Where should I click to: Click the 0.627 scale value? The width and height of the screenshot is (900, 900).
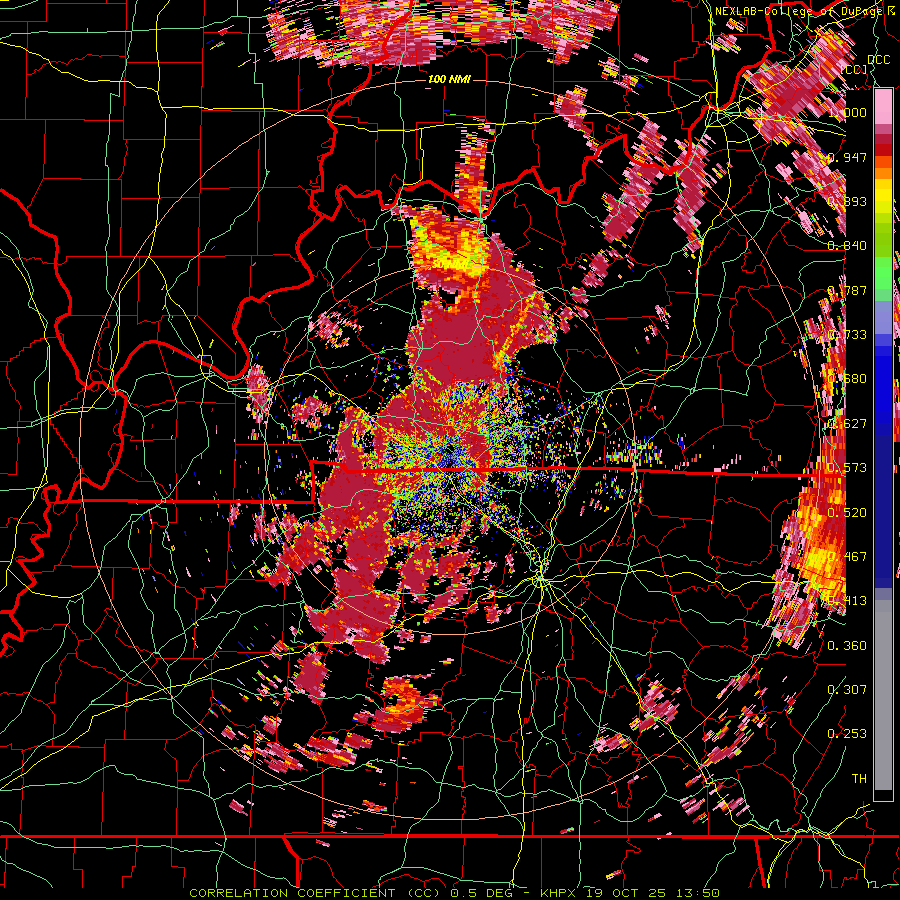[847, 424]
